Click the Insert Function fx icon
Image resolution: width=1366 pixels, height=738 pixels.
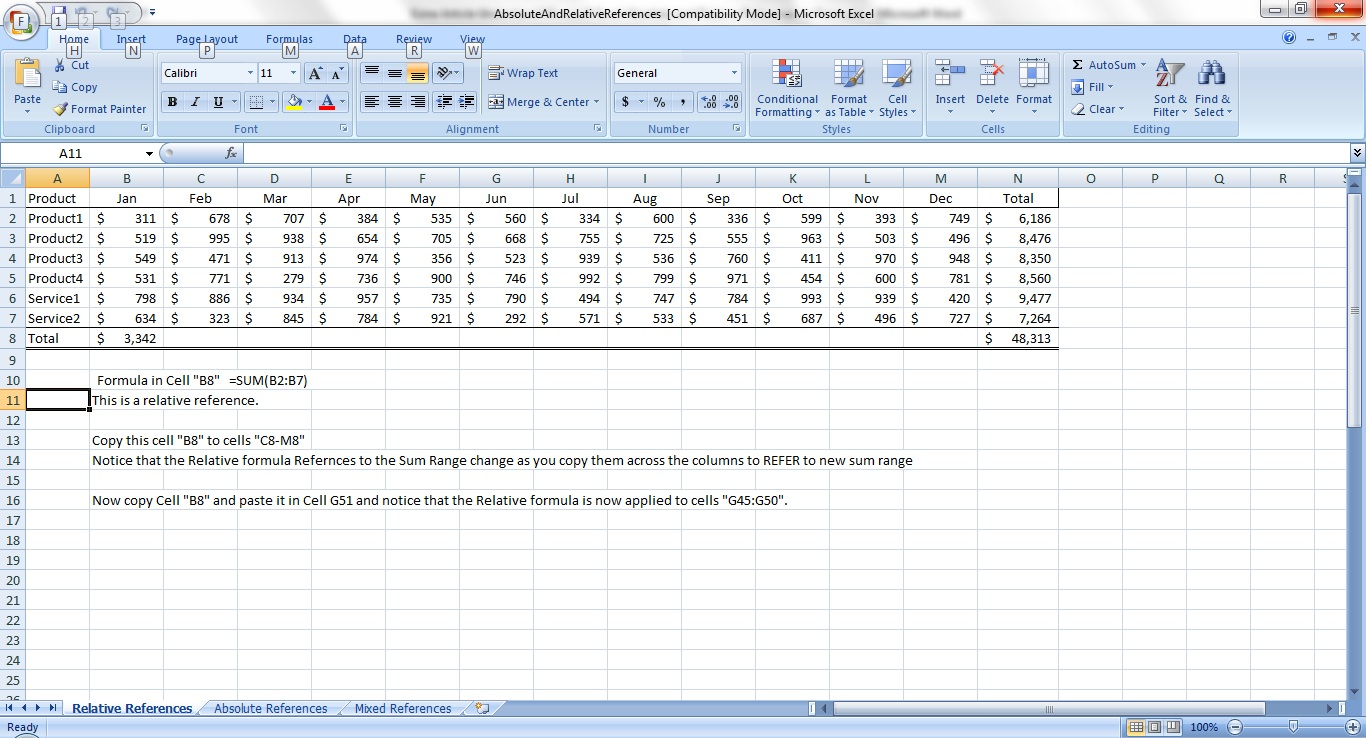[x=231, y=153]
